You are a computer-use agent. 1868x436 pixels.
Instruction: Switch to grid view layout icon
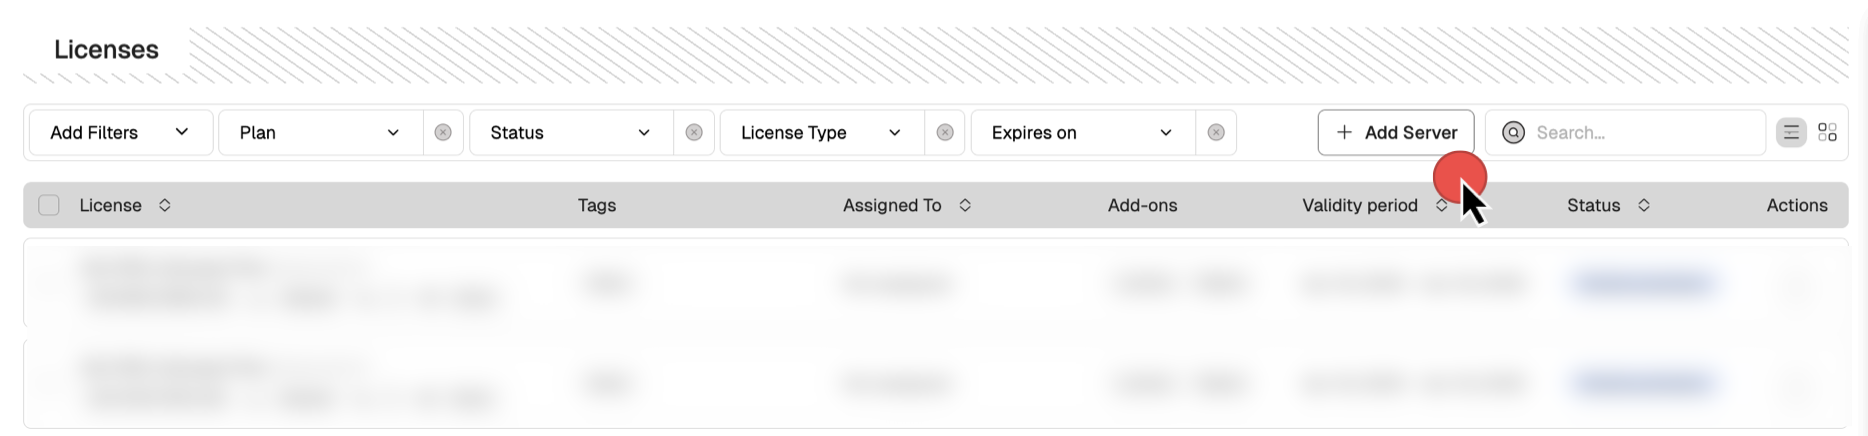point(1828,133)
